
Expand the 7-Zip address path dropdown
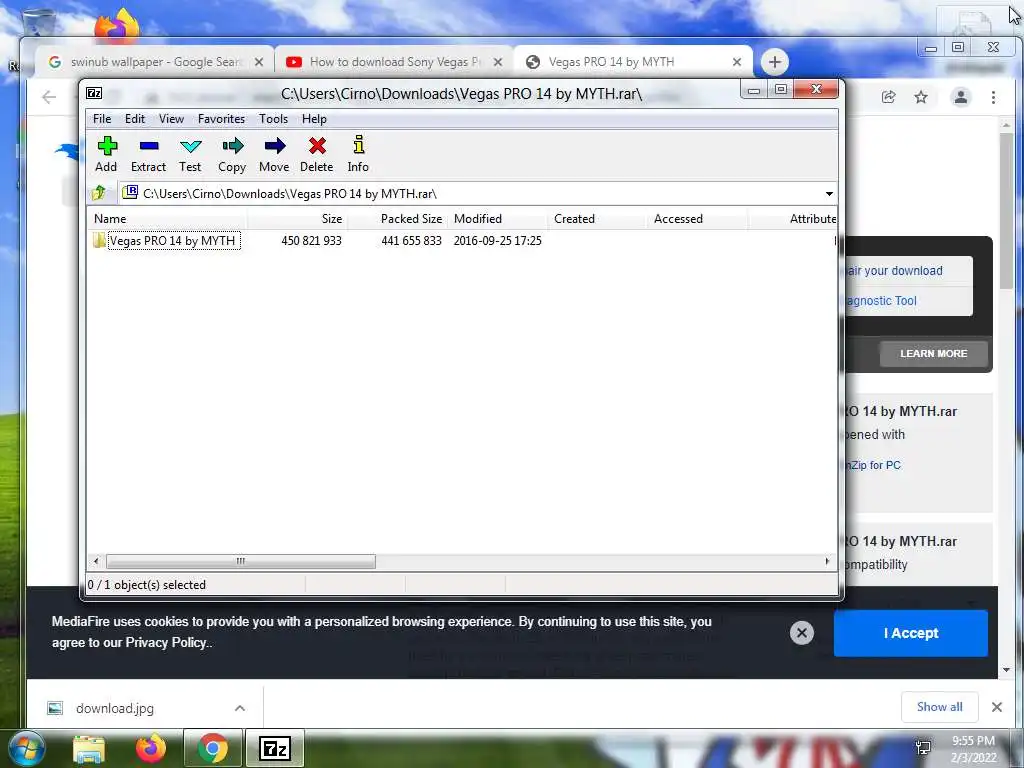coord(829,193)
